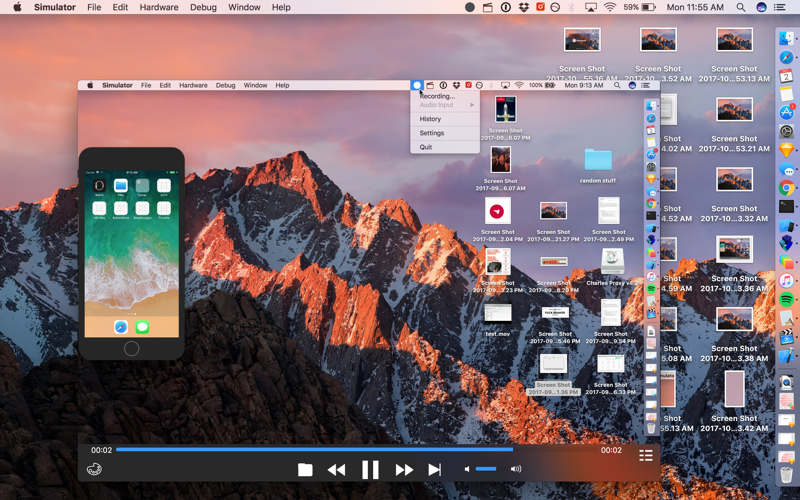Skip to next track in player
Screen dimensions: 800x500
(x=434, y=469)
